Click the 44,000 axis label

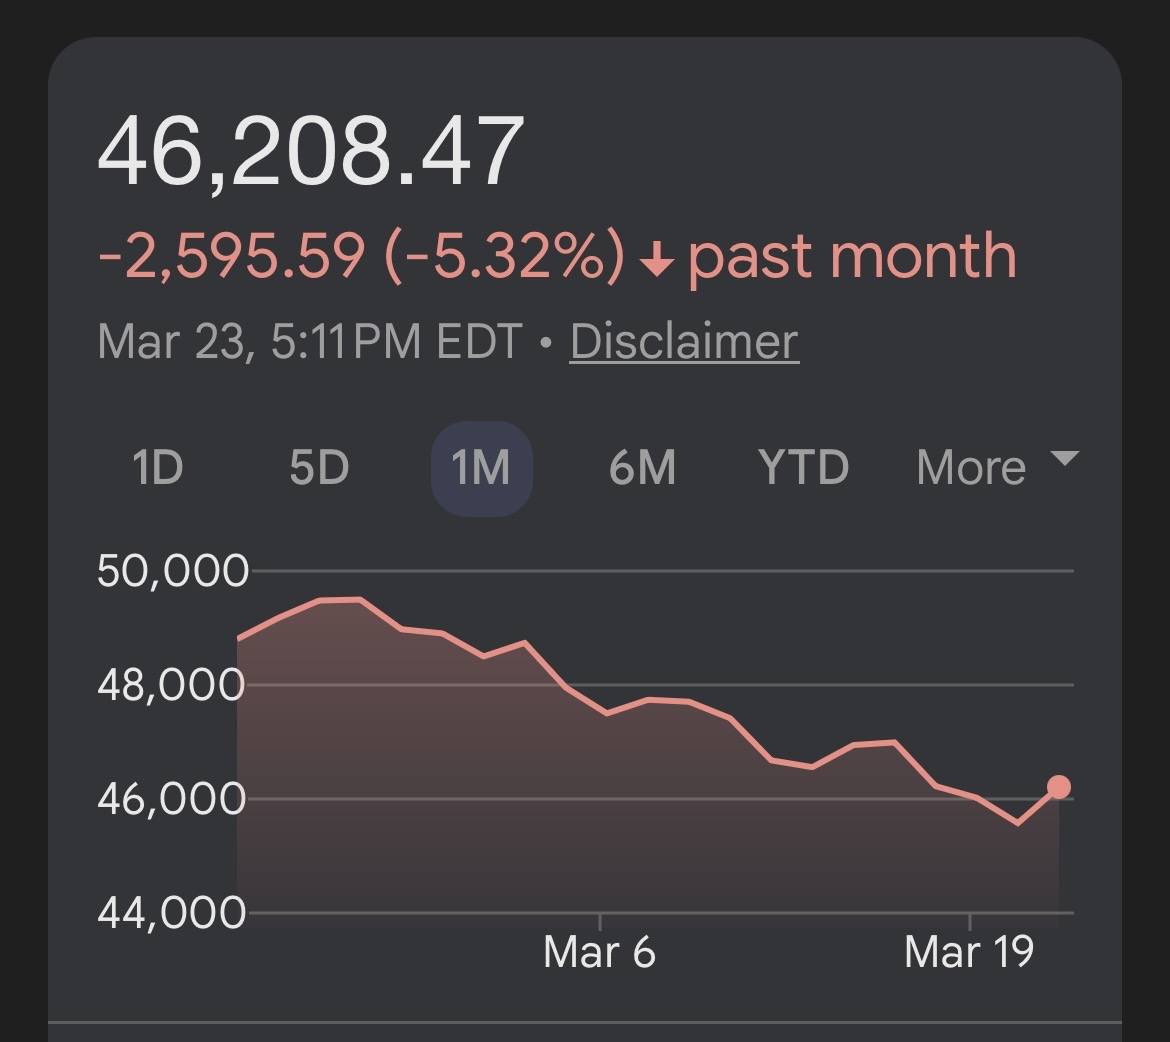(171, 913)
